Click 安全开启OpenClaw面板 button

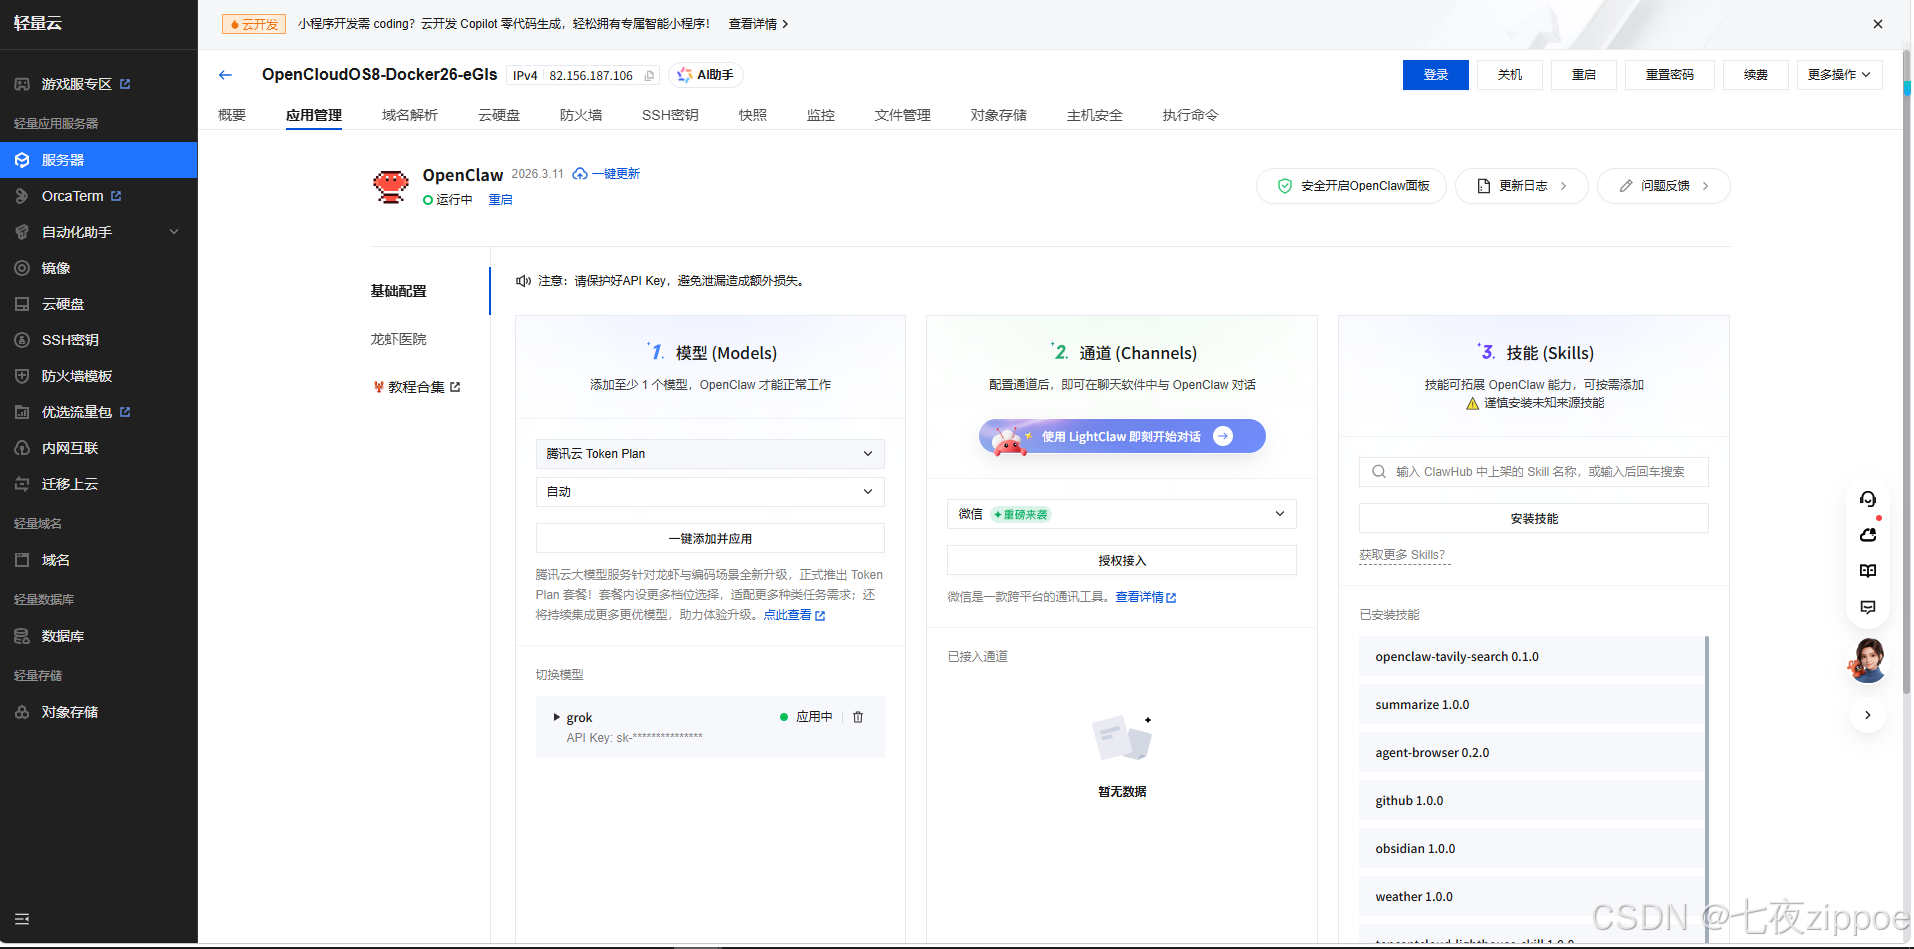1351,186
